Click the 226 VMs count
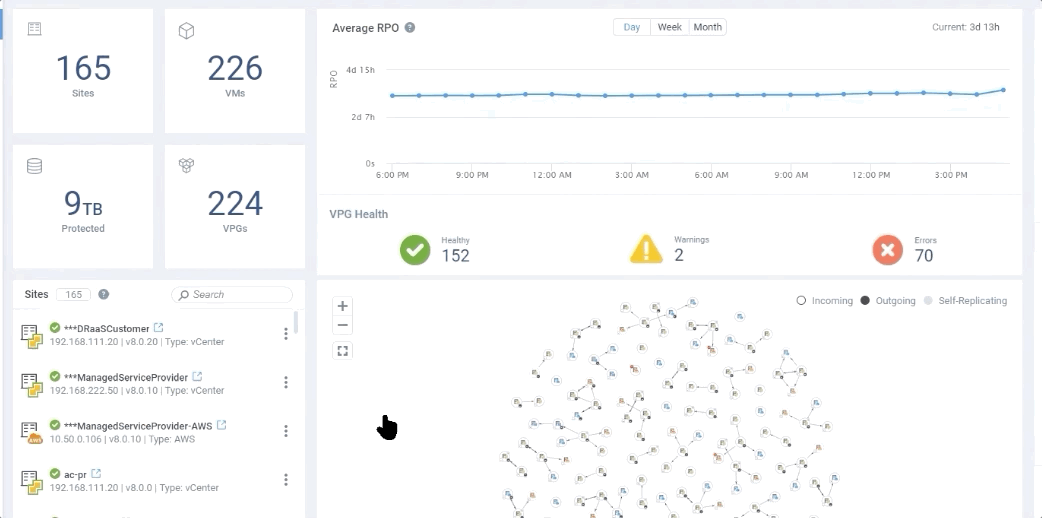Image resolution: width=1042 pixels, height=518 pixels. click(x=235, y=68)
